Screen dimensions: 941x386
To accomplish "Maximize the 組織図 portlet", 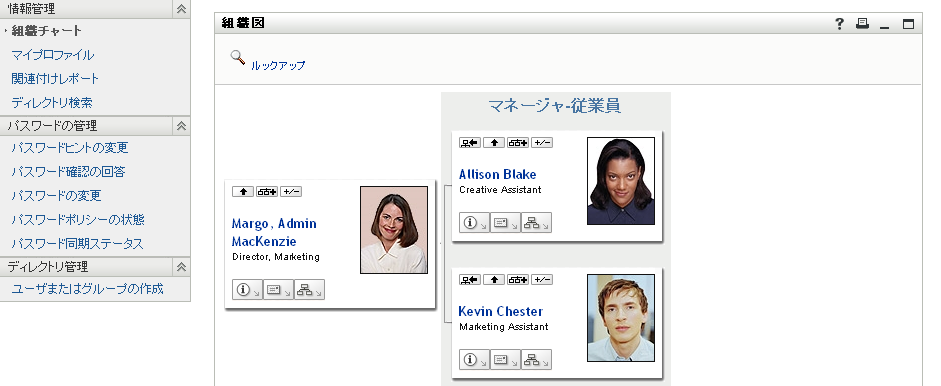I will 909,24.
